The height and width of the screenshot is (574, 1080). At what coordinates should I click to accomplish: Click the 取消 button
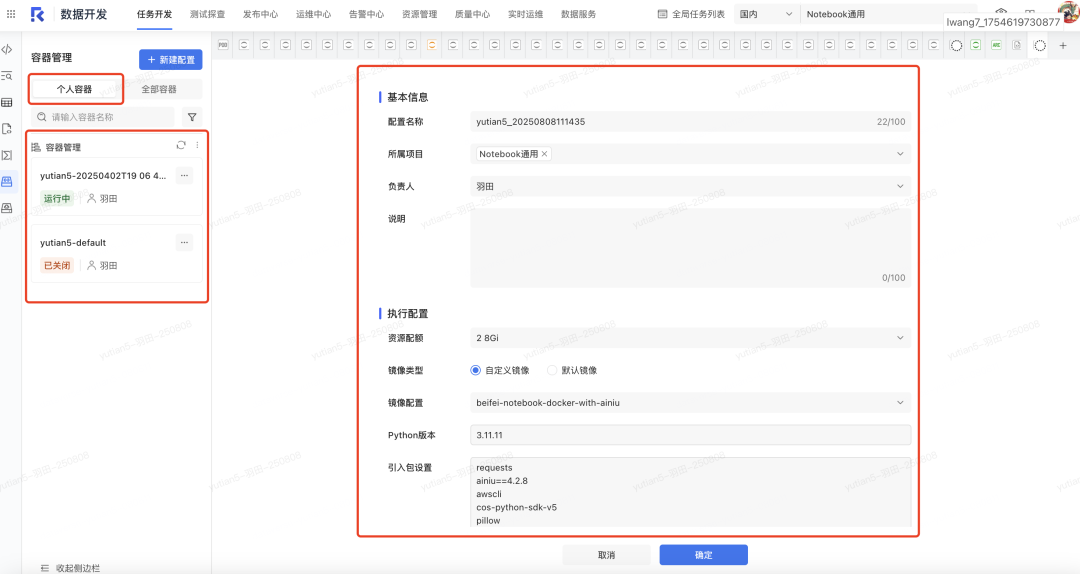606,555
